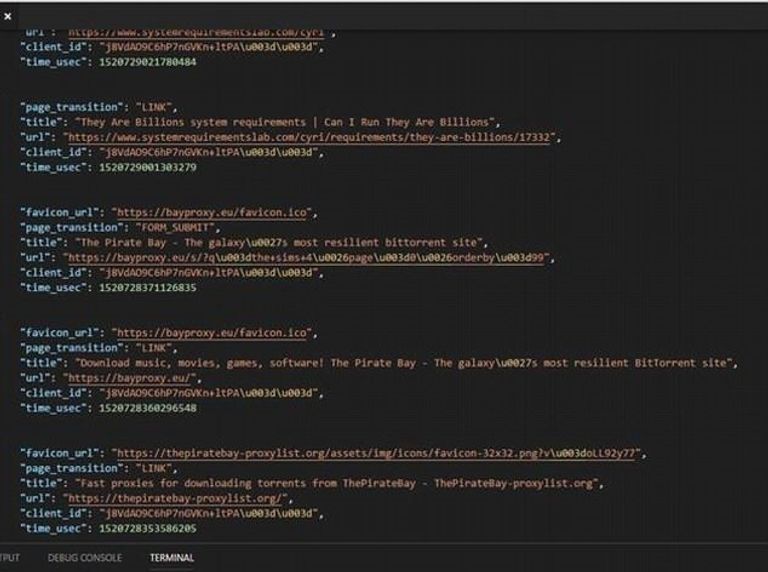The height and width of the screenshot is (572, 768).
Task: Select the TERMINAL tab
Action: coord(172,558)
